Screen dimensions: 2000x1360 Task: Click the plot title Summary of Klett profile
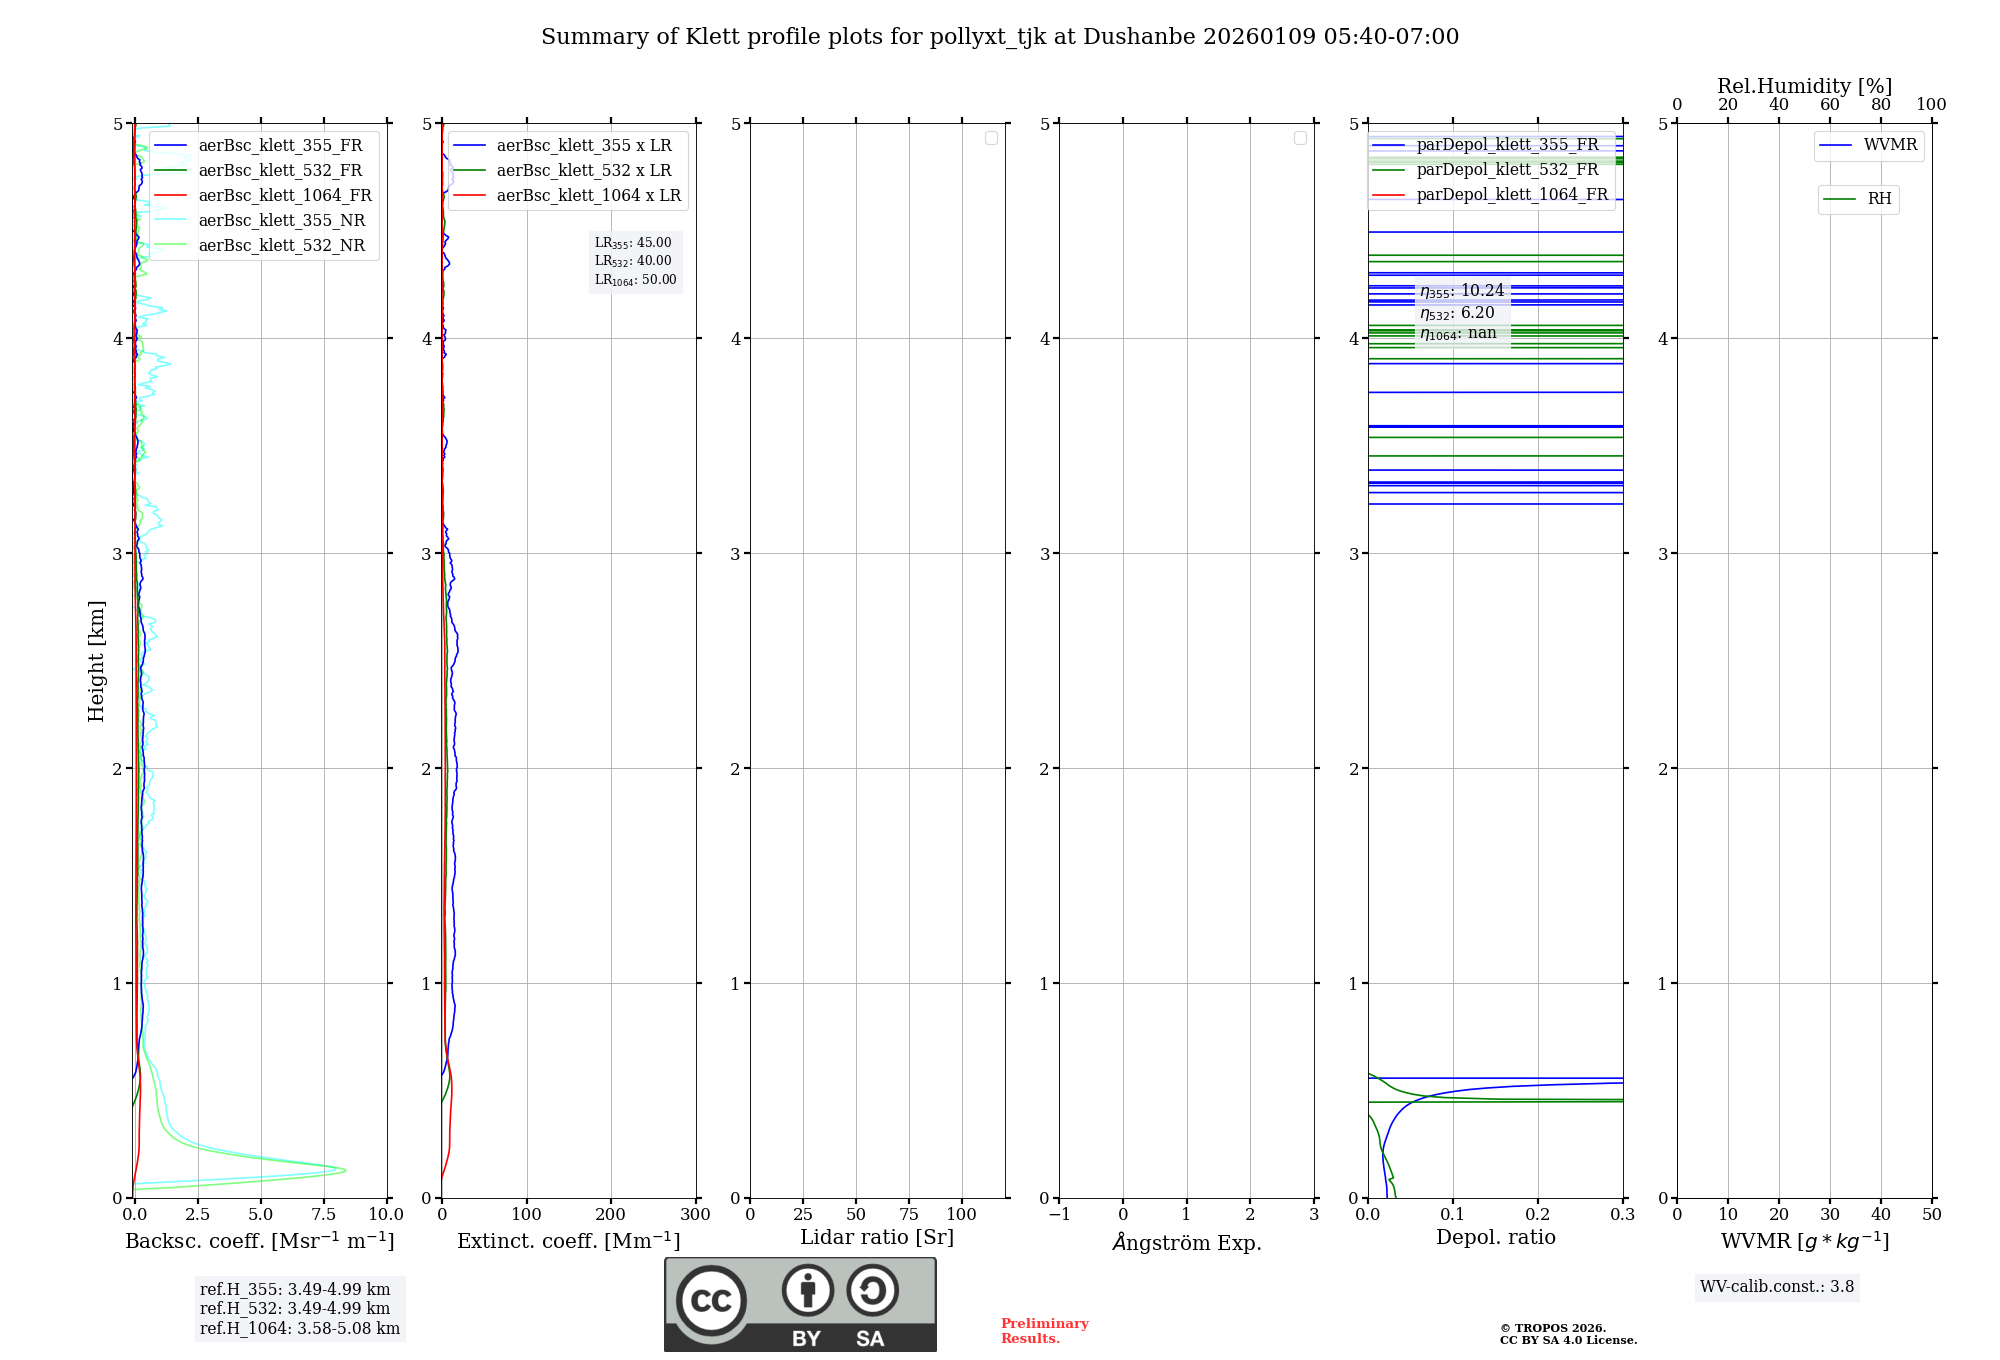click(1000, 37)
